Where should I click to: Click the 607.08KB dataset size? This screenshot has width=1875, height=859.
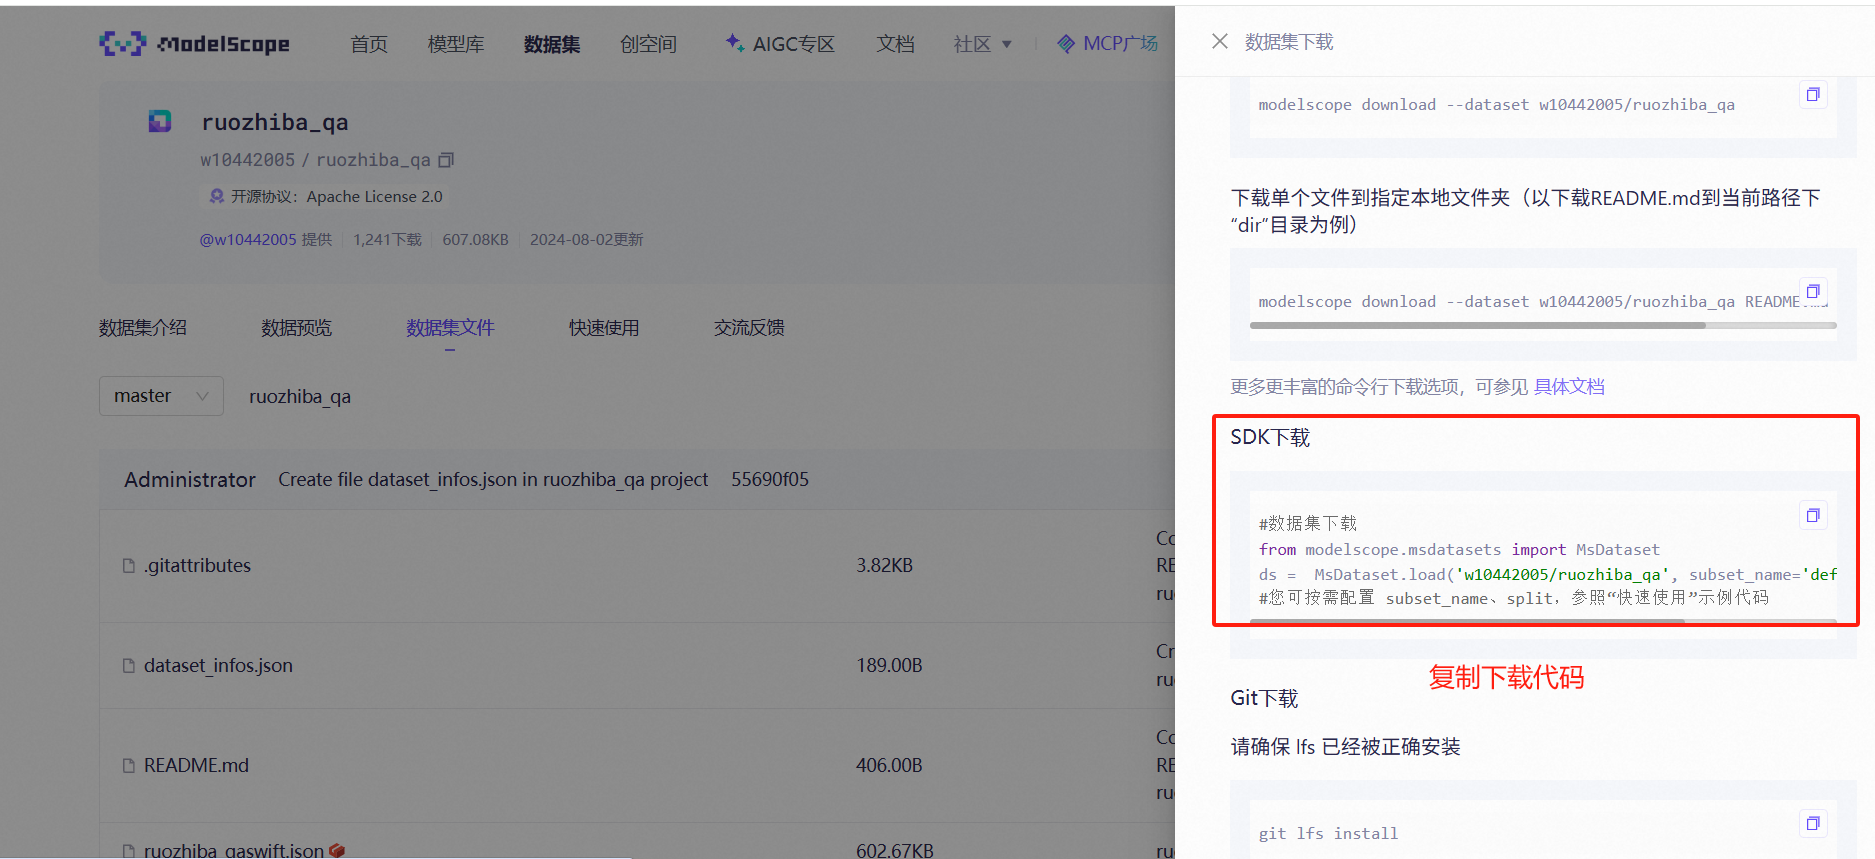(x=476, y=240)
